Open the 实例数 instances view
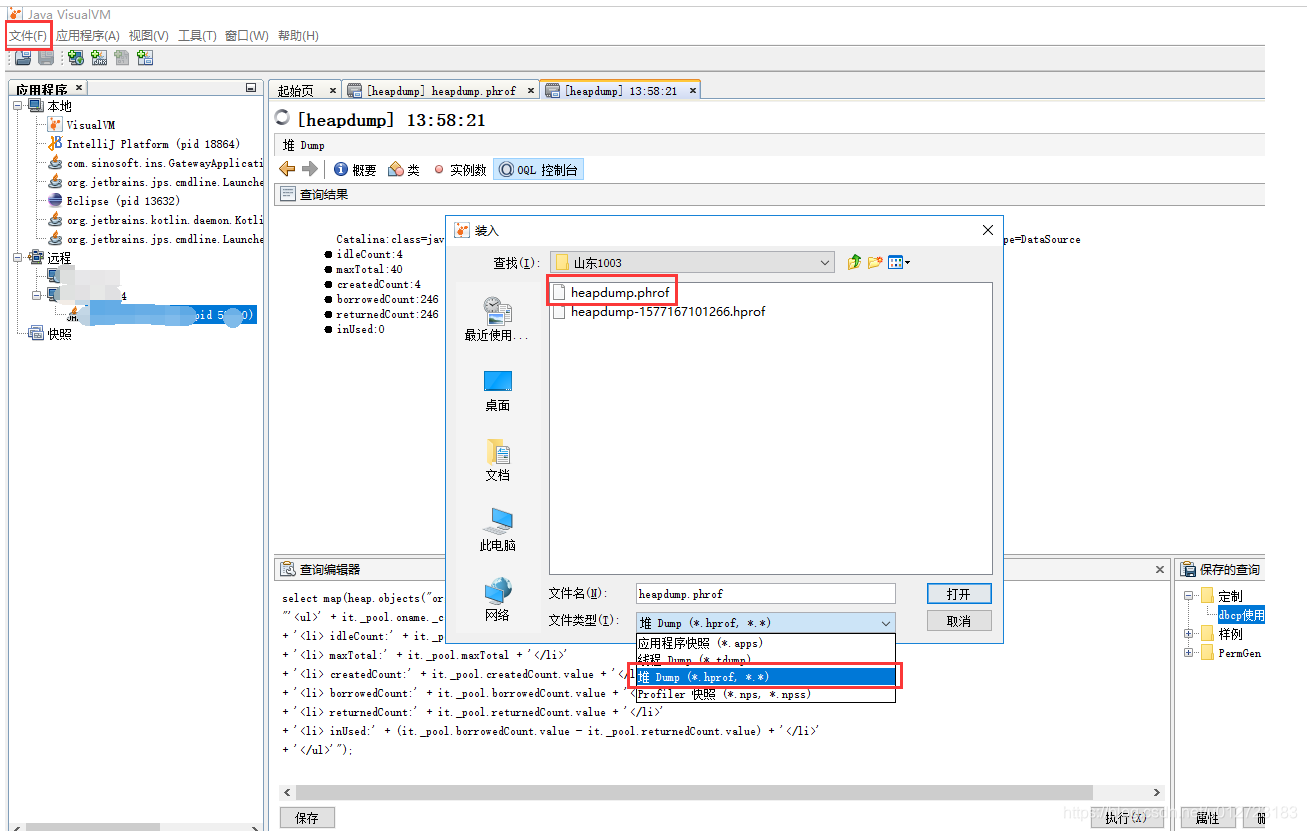The image size is (1307, 831). (x=460, y=170)
